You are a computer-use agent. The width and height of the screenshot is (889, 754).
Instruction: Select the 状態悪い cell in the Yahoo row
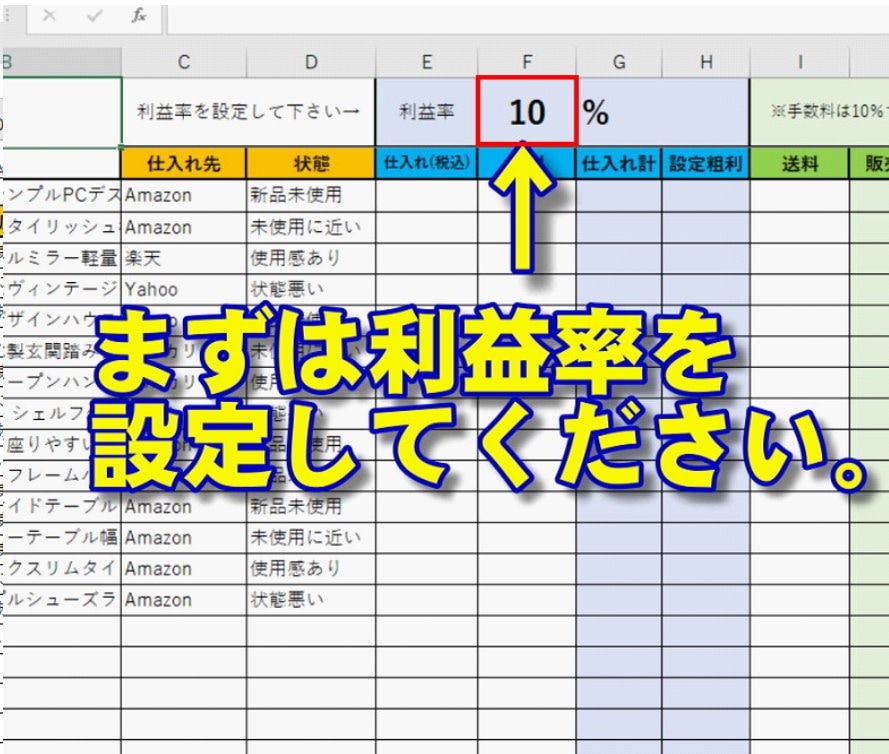click(x=311, y=290)
